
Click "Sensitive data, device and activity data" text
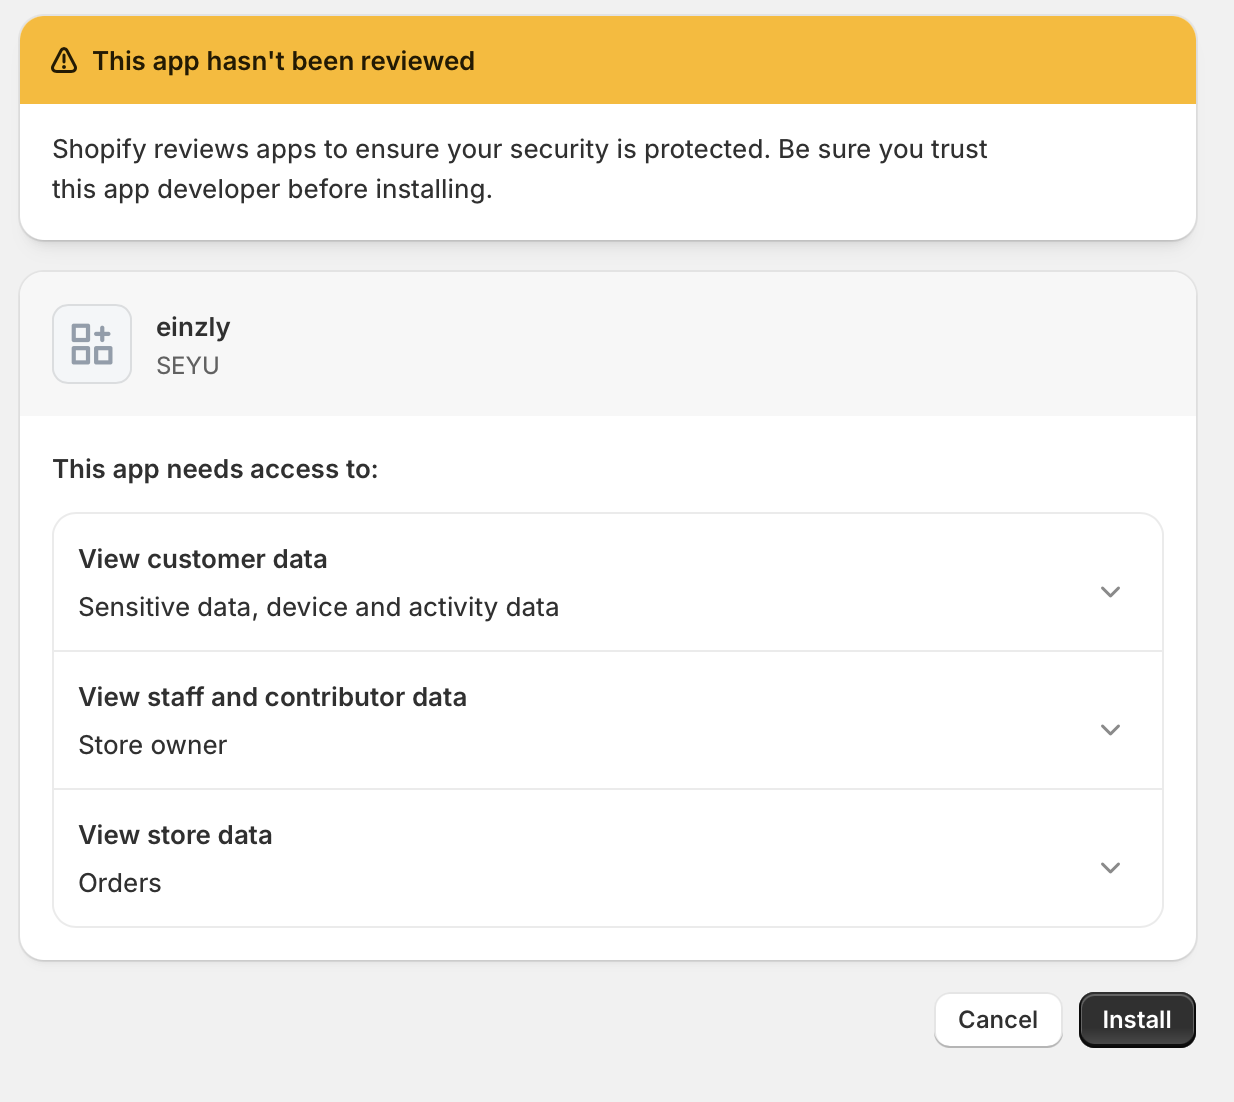tap(319, 607)
